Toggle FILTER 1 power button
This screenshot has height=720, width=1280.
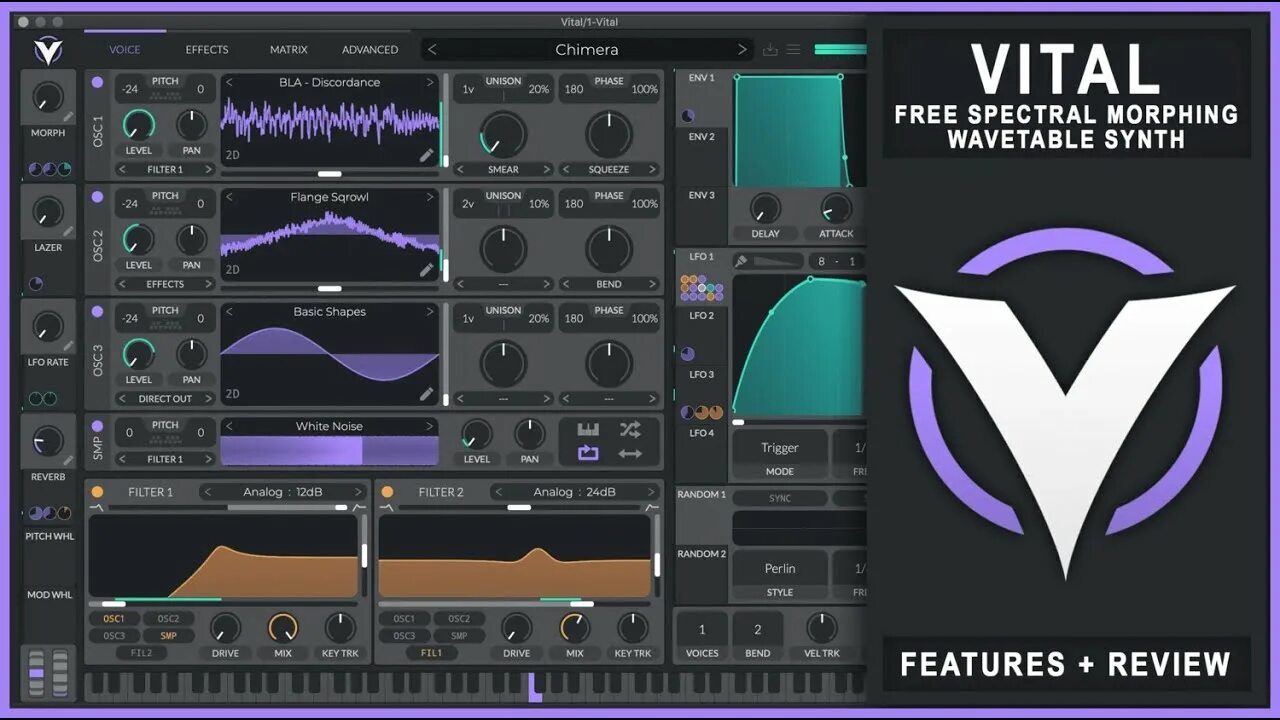pyautogui.click(x=97, y=492)
